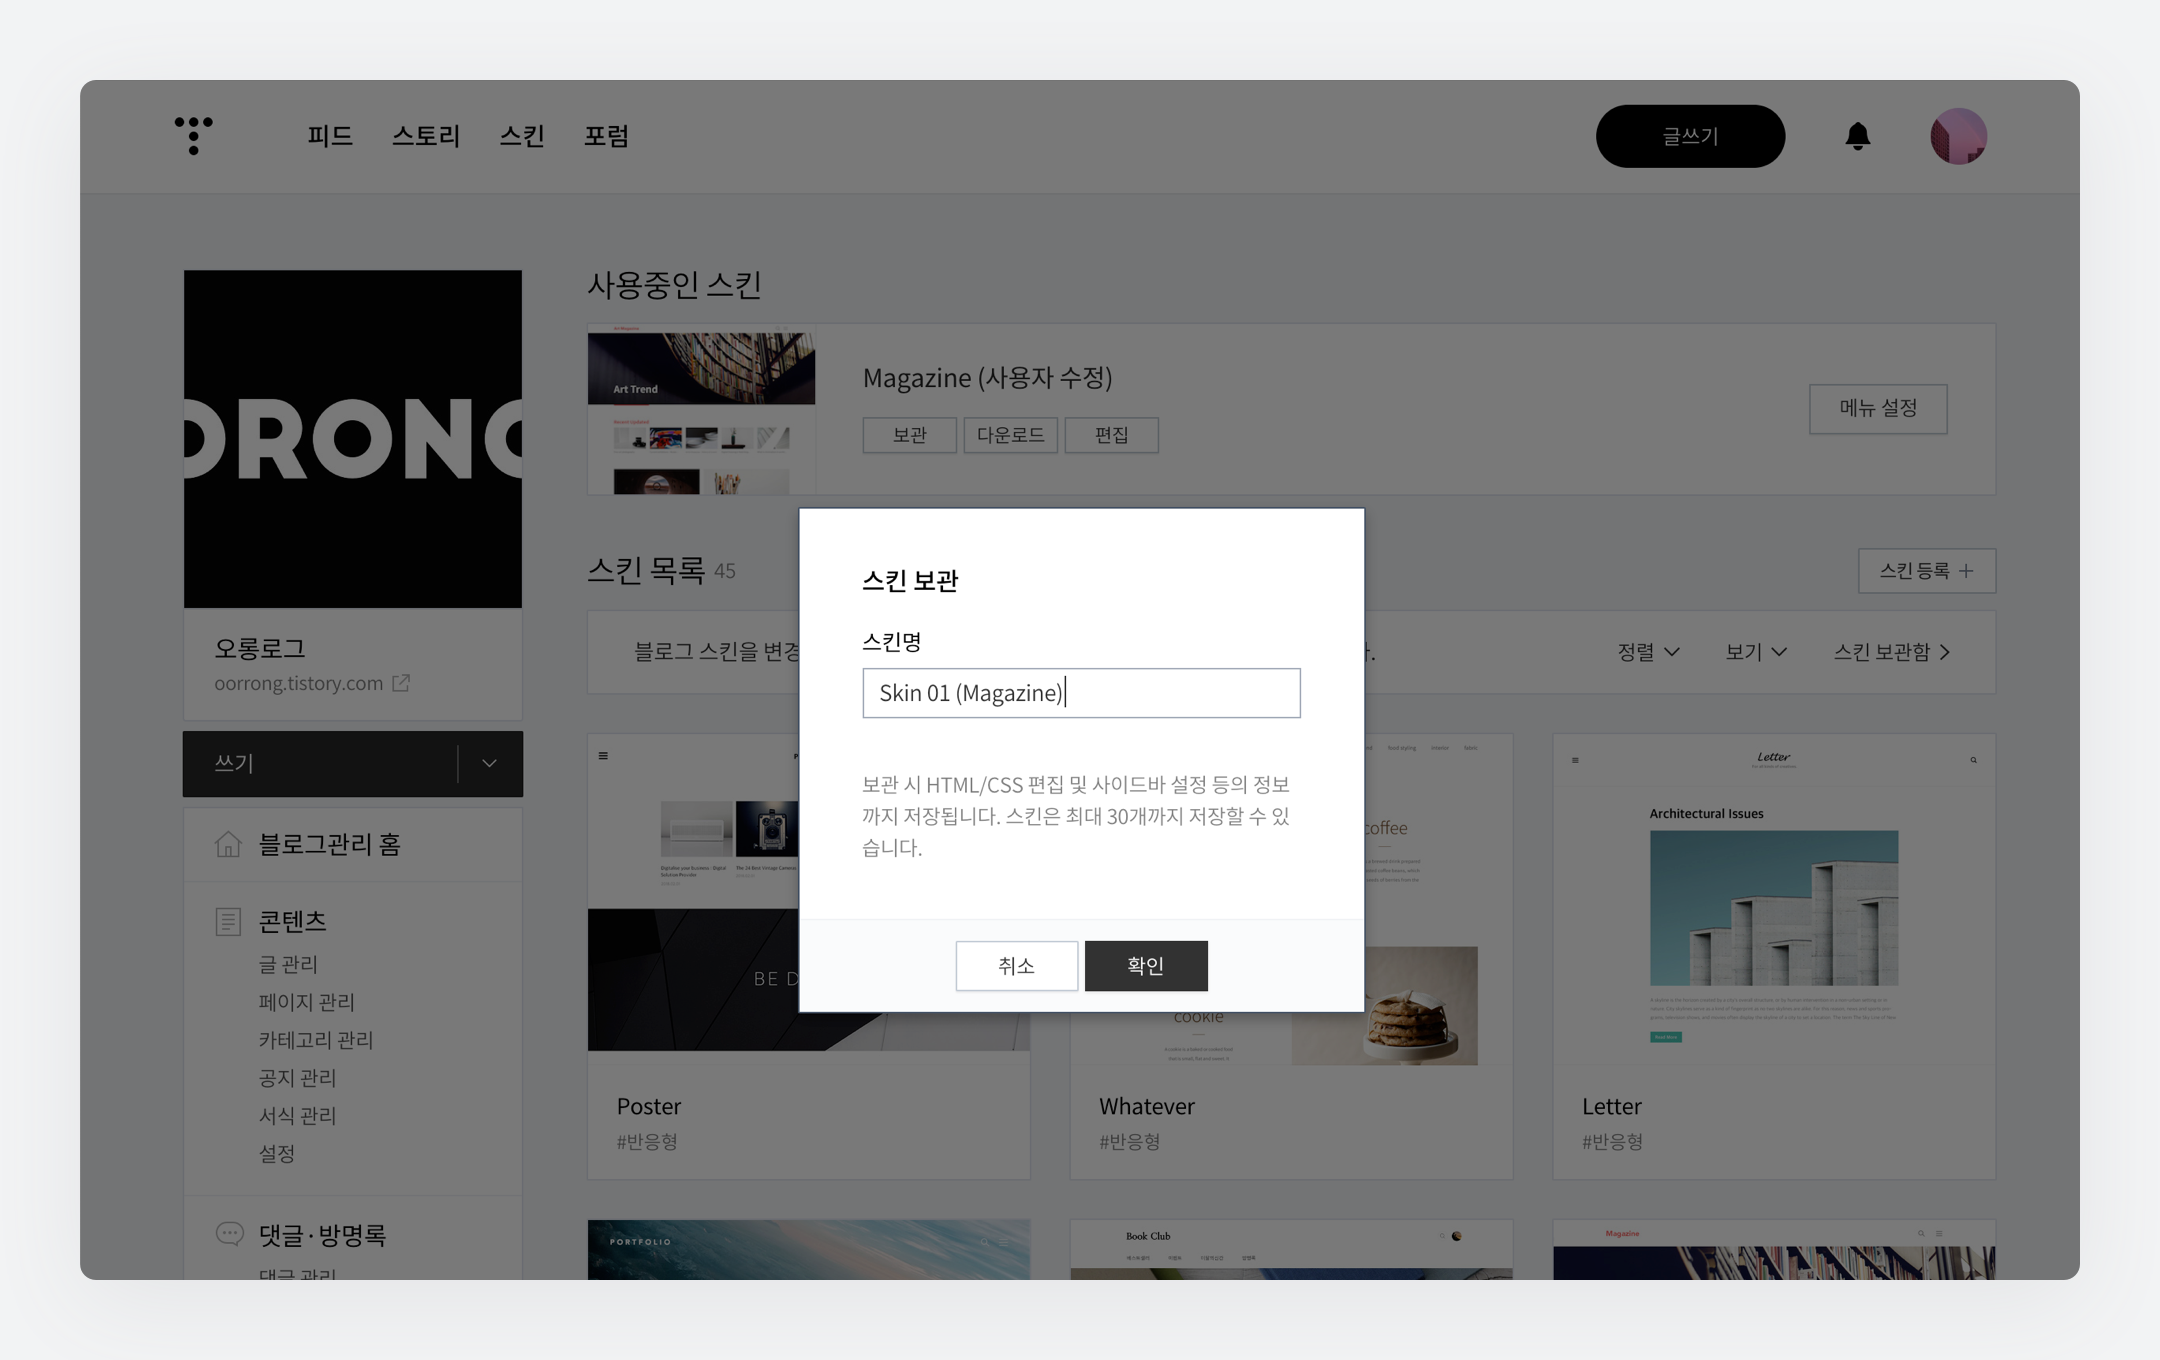Confirm skin save with the 확인 button
Screen dimensions: 2160x1360
pyautogui.click(x=1146, y=965)
